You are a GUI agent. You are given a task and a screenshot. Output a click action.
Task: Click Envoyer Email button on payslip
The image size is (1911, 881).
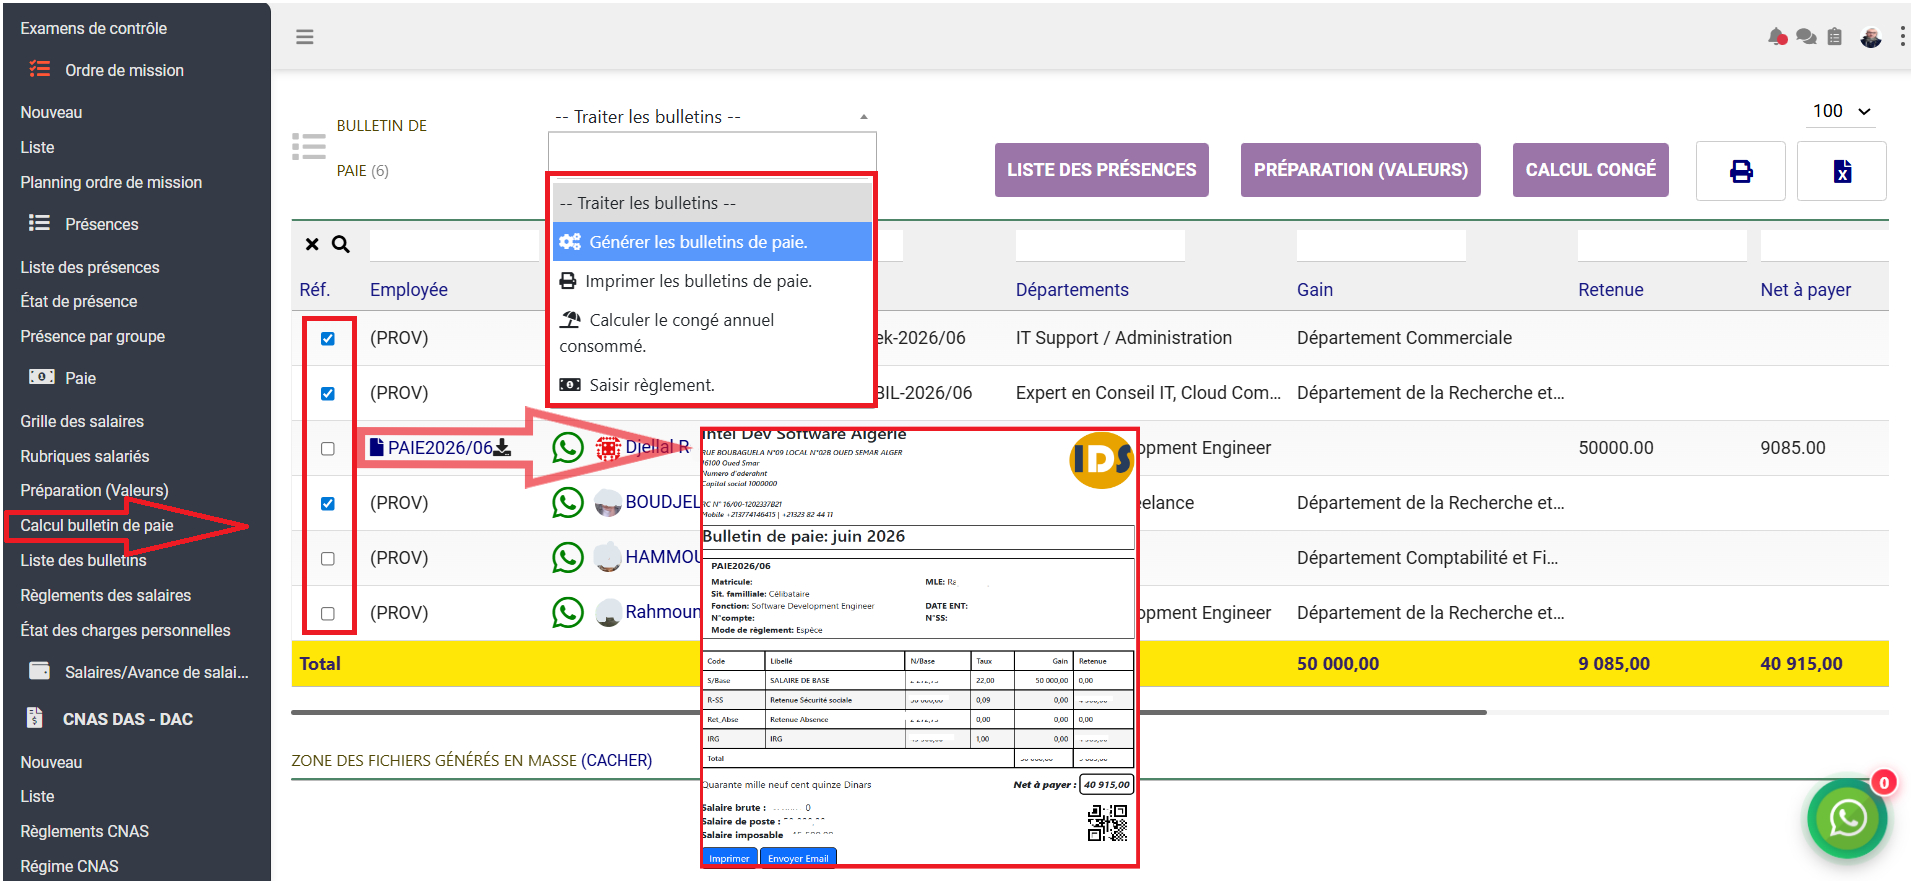pos(798,858)
